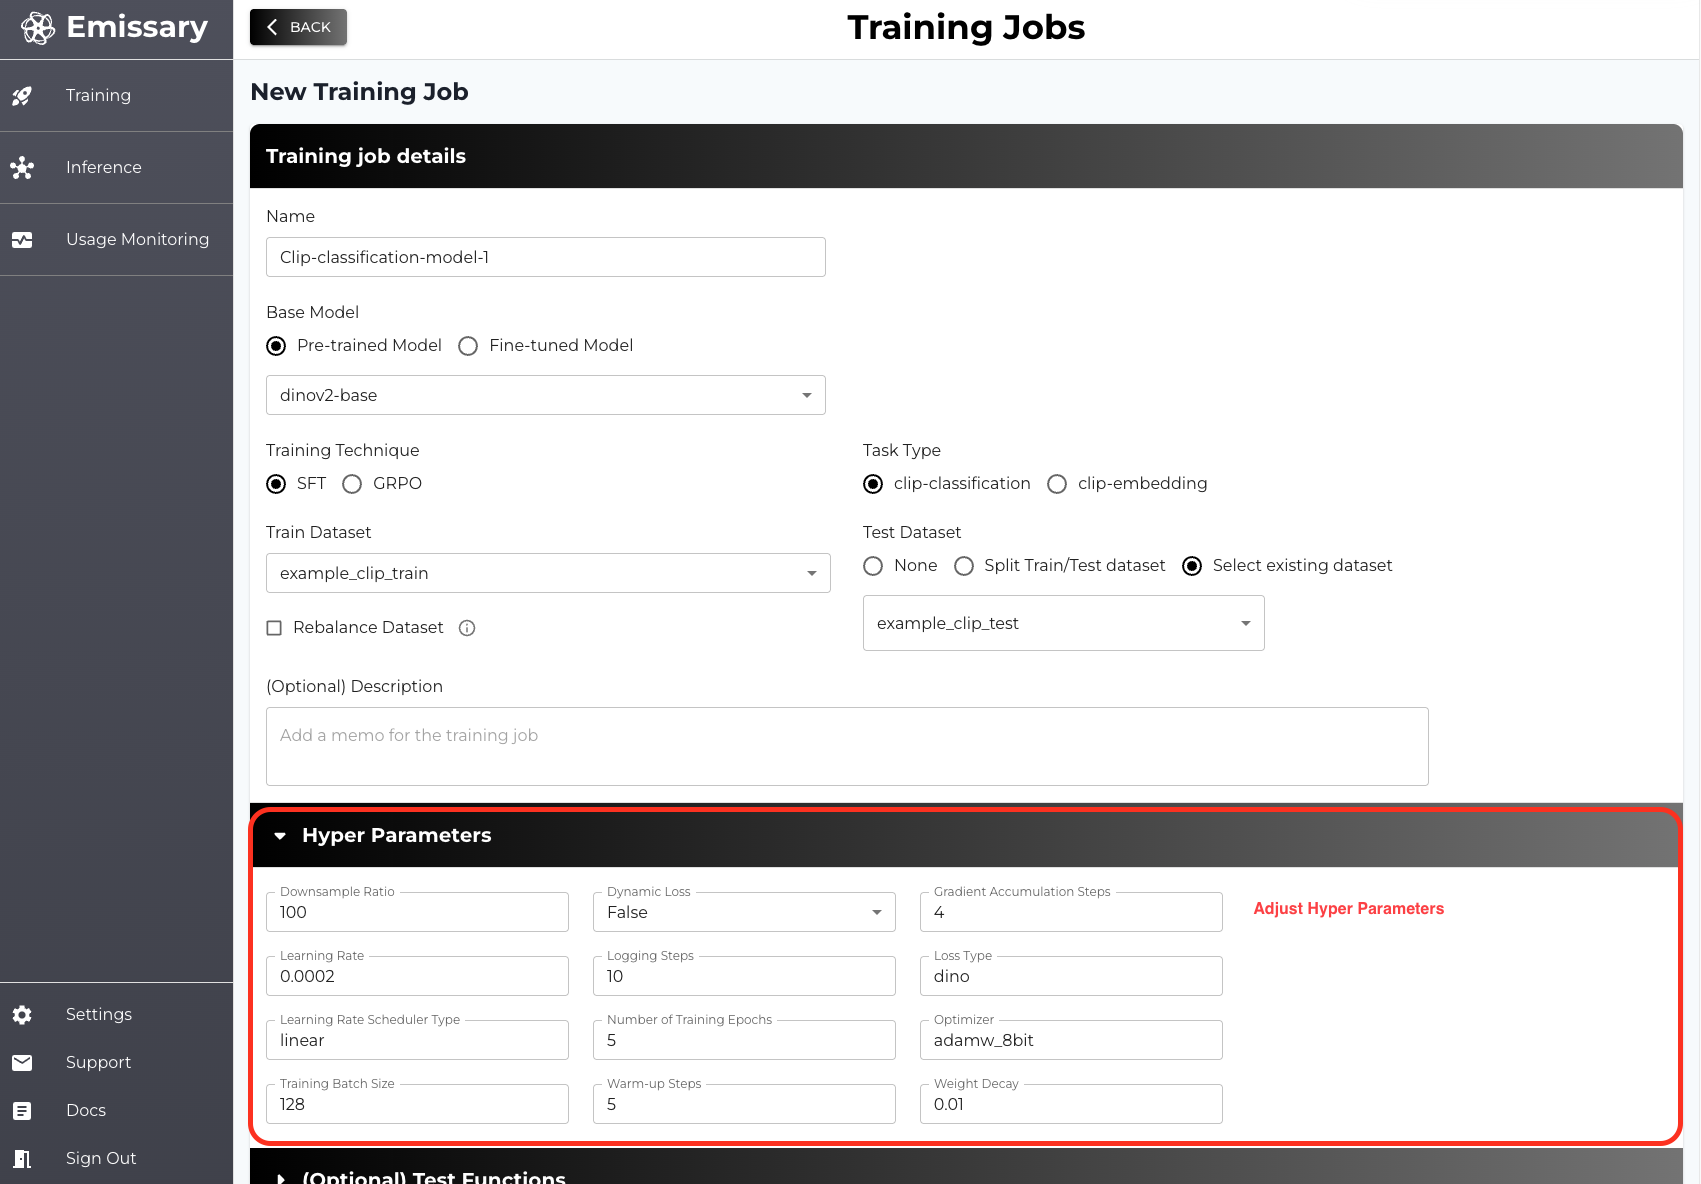The width and height of the screenshot is (1701, 1184).
Task: Click the Learning Rate input field
Action: click(417, 976)
